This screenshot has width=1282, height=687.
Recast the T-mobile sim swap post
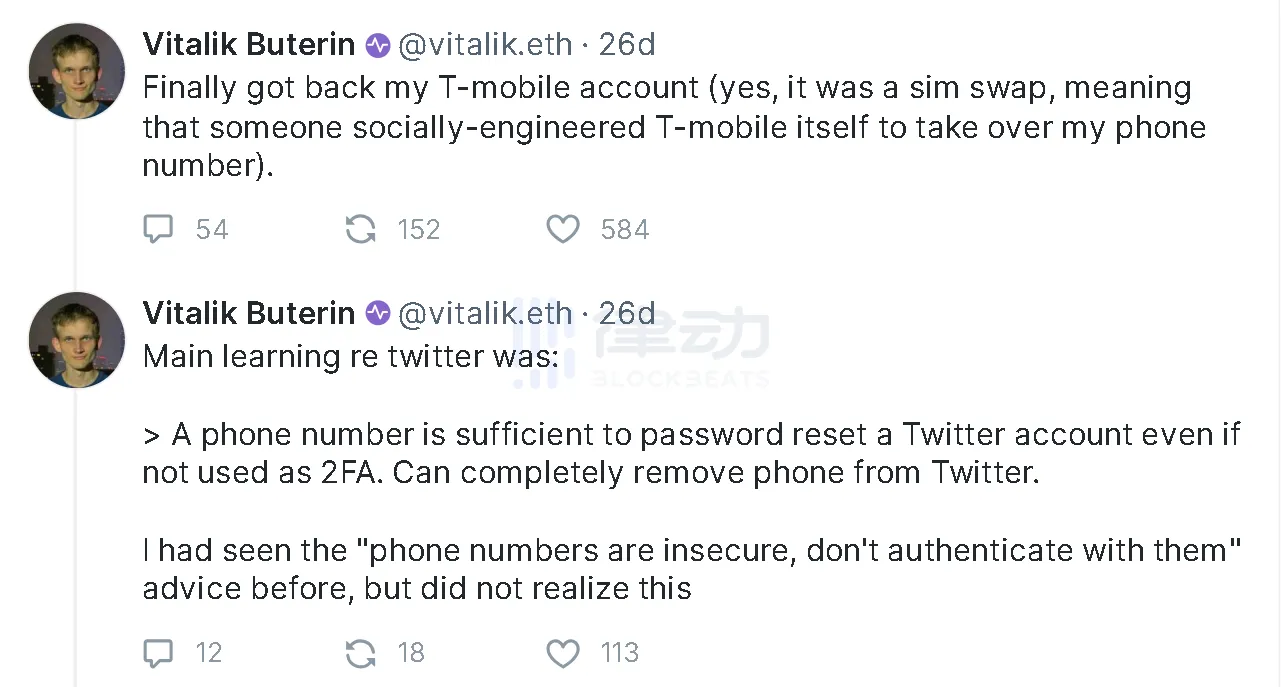[x=360, y=230]
